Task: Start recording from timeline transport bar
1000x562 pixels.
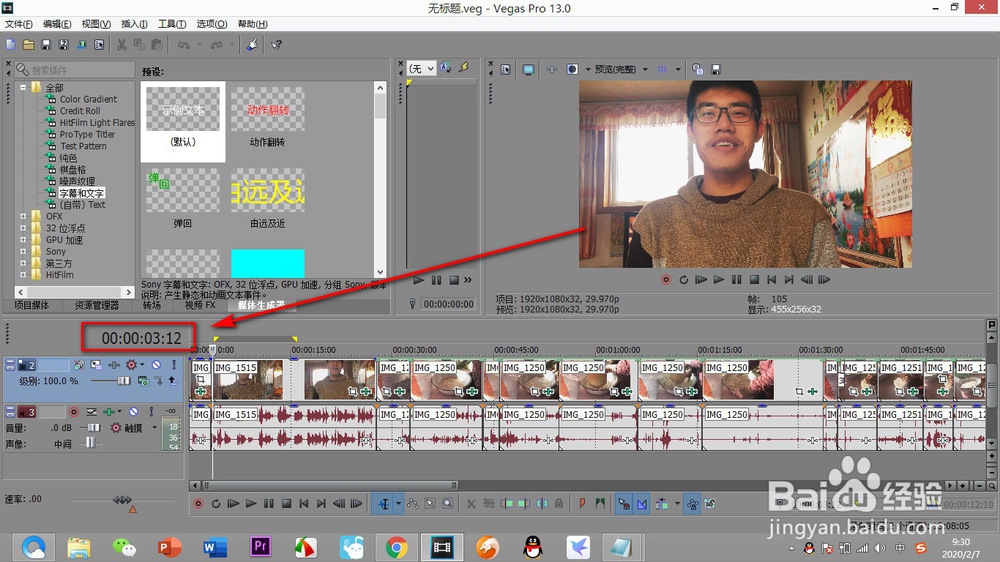Action: pyautogui.click(x=198, y=504)
